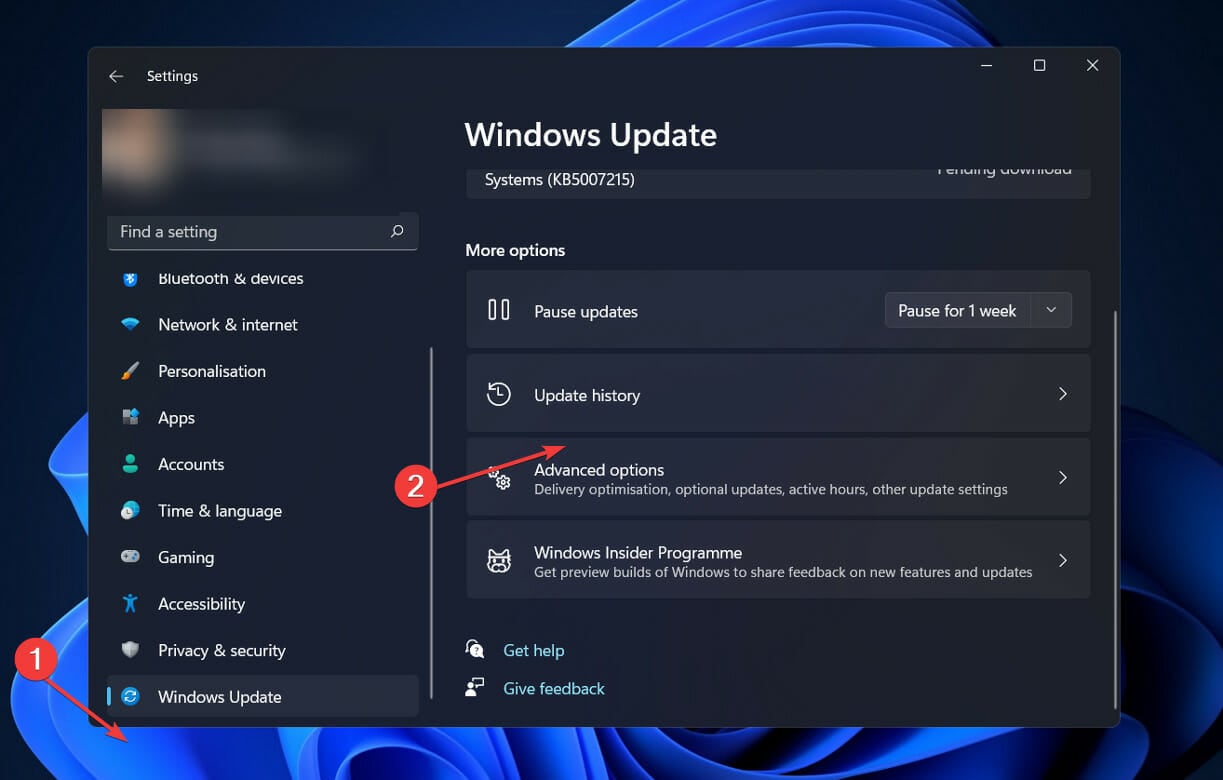Click Give feedback

click(x=553, y=688)
